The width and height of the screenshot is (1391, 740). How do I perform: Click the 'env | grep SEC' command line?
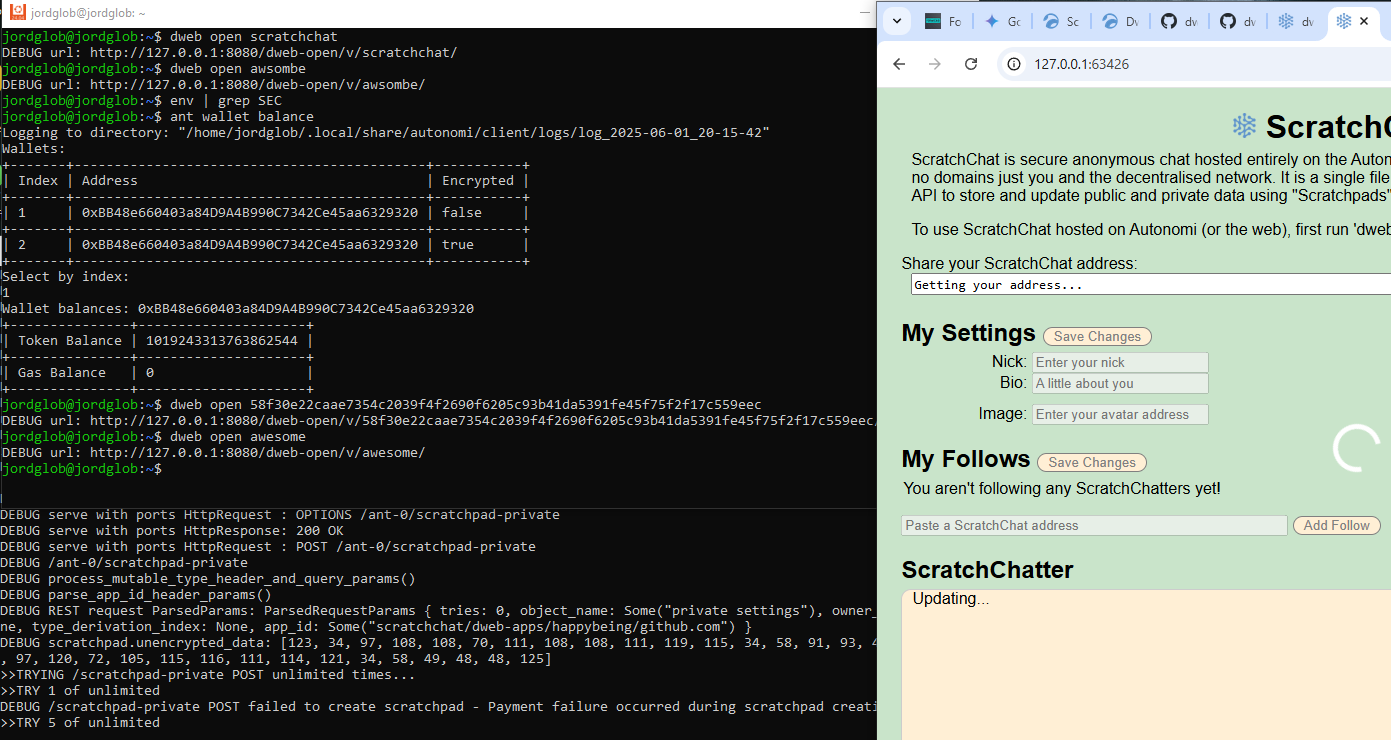141,101
